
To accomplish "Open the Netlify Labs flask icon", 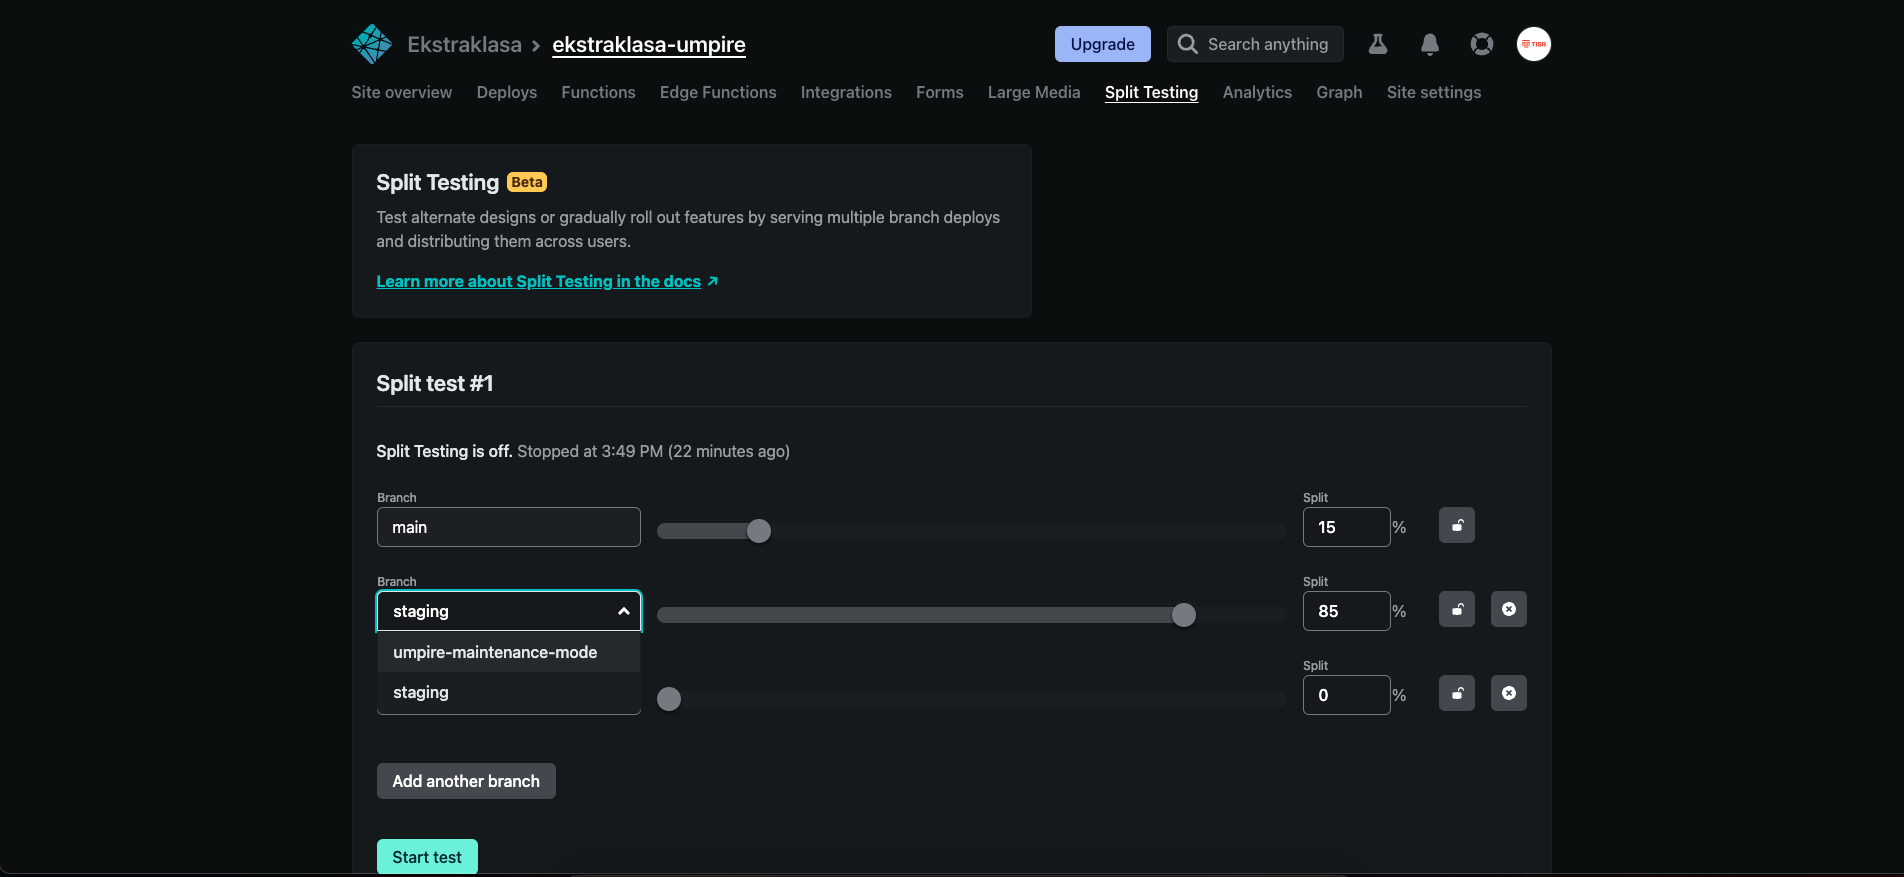I will coord(1378,44).
